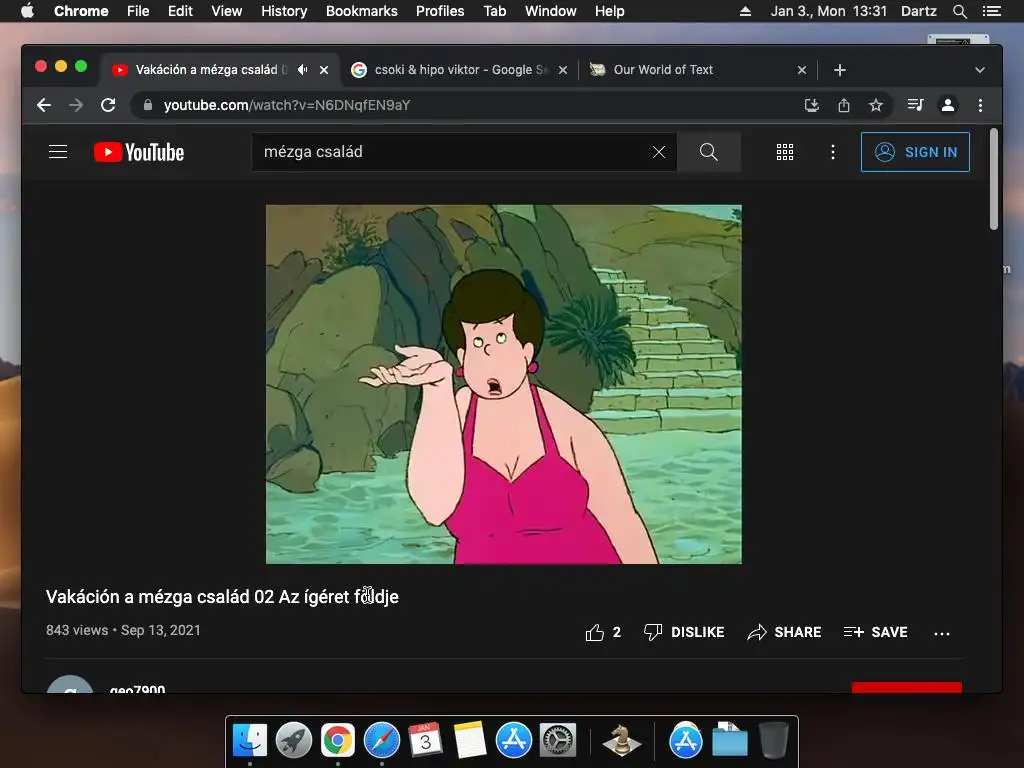Open Calendar from the Dock
The width and height of the screenshot is (1024, 768).
(426, 740)
